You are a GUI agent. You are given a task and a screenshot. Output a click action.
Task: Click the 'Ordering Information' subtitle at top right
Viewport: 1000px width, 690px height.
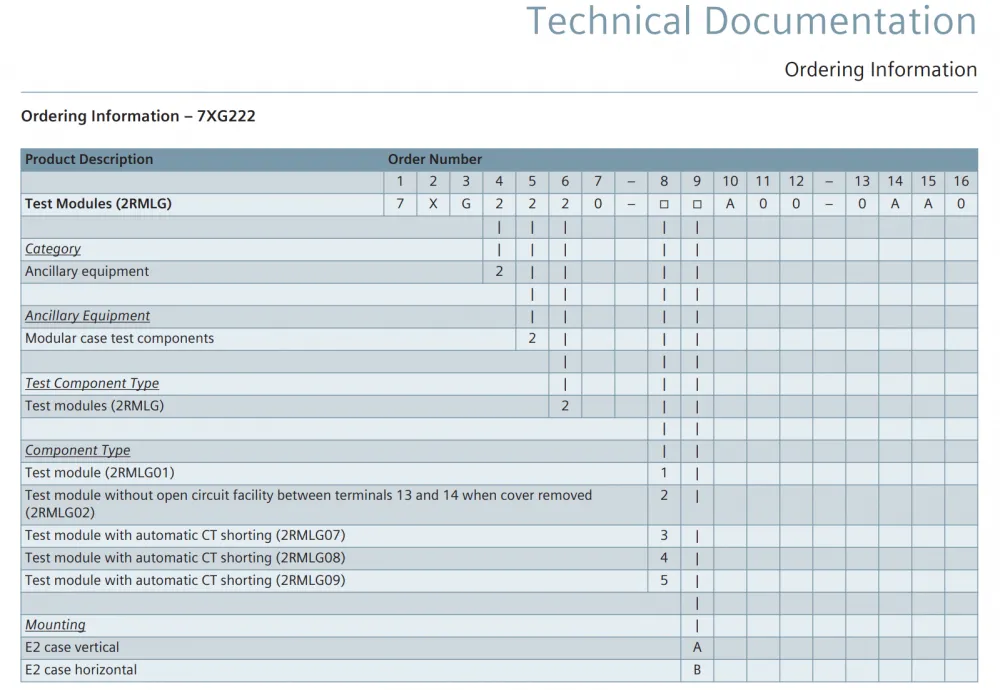(x=880, y=70)
